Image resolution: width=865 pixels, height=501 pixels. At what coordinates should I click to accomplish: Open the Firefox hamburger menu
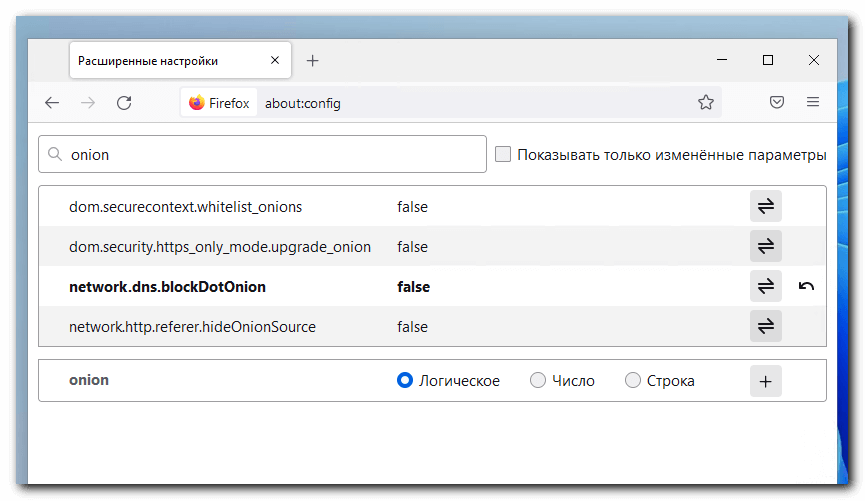click(x=812, y=102)
